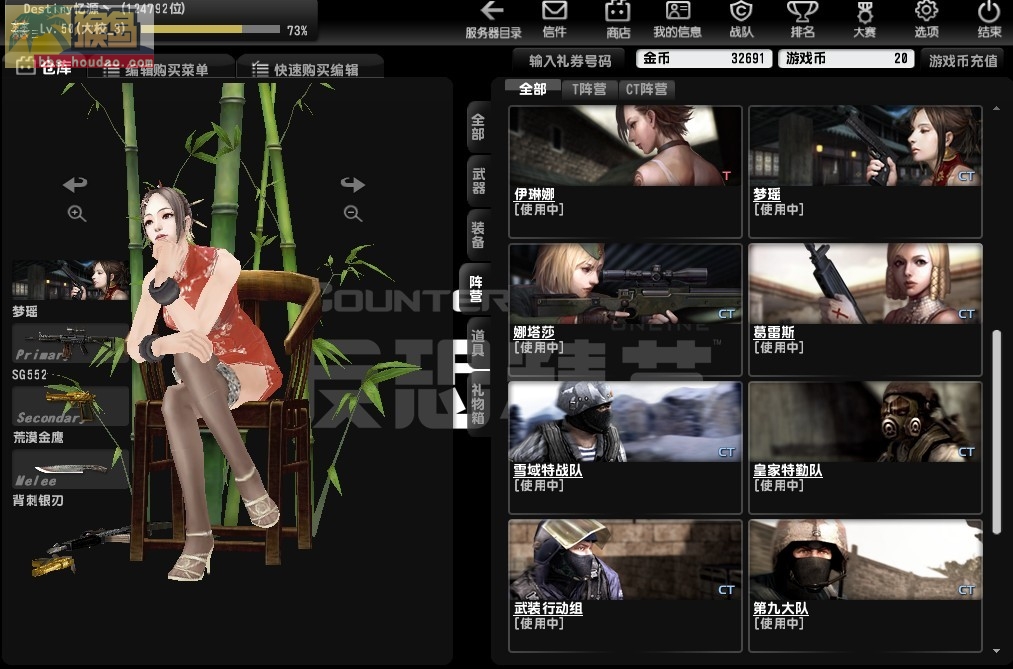Viewport: 1013px width, 669px height.
Task: Click the 结束 power icon to exit
Action: coord(989,20)
